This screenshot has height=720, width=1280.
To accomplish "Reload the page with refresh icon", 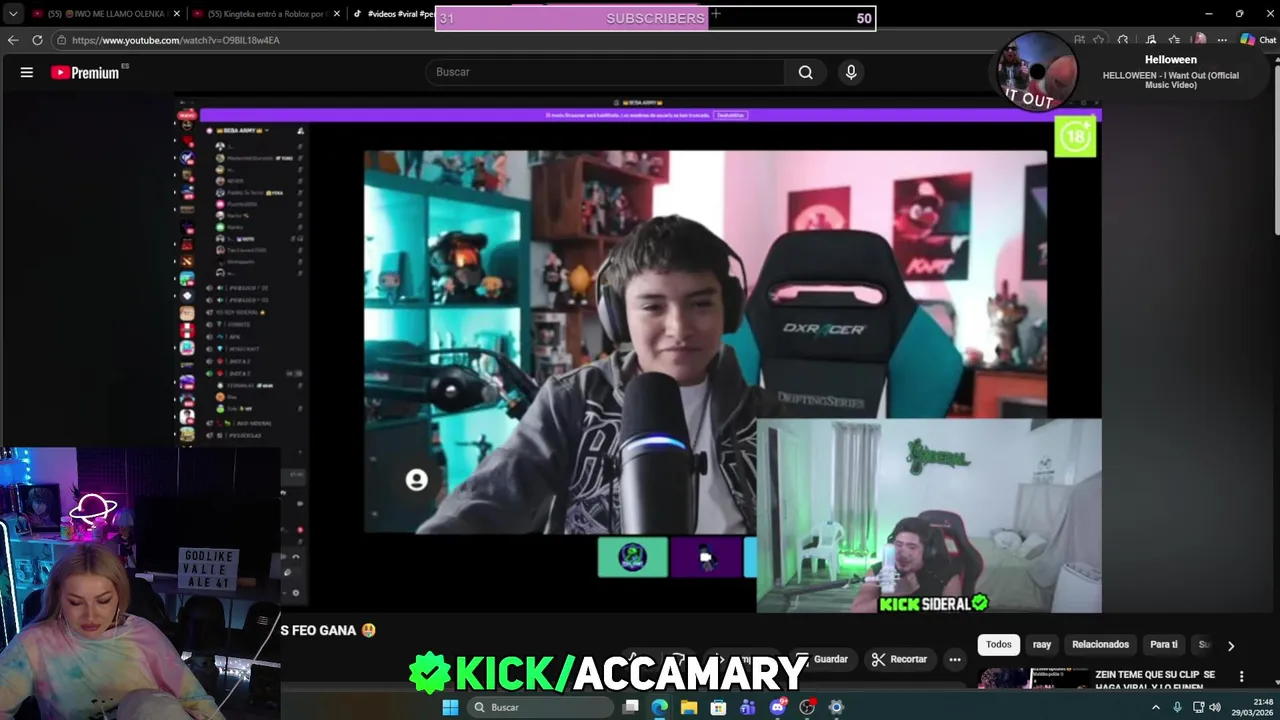I will pyautogui.click(x=37, y=40).
